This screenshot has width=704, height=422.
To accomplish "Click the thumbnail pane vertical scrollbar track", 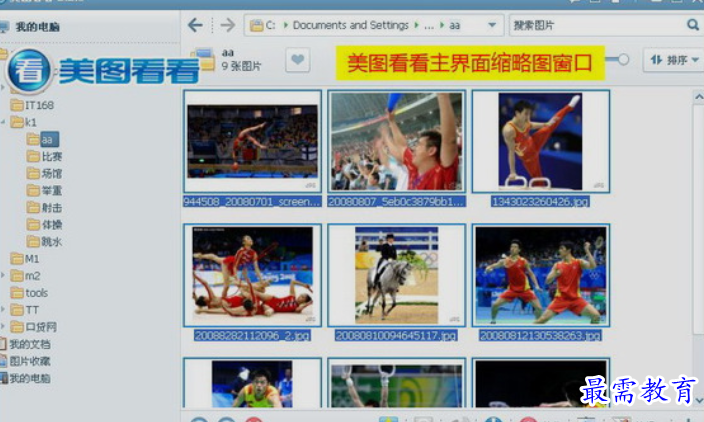I will tap(699, 251).
